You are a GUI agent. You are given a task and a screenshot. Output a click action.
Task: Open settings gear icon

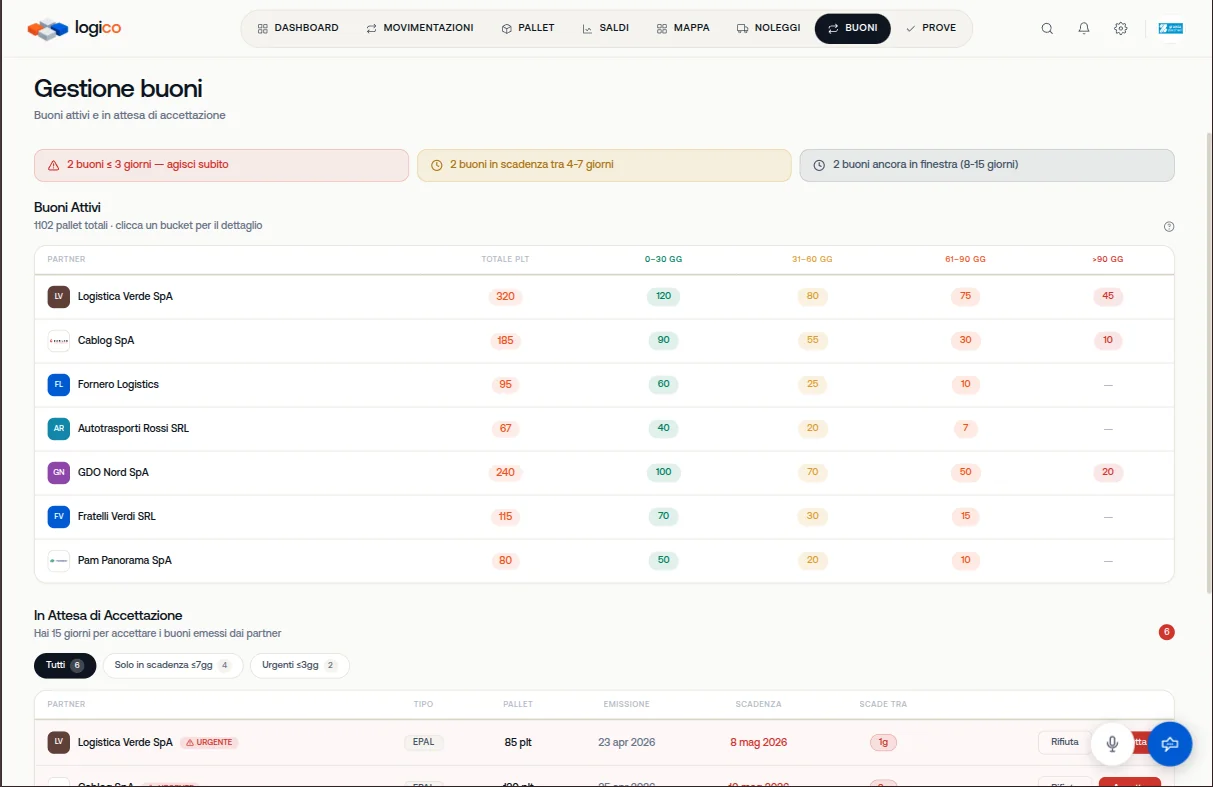1121,29
